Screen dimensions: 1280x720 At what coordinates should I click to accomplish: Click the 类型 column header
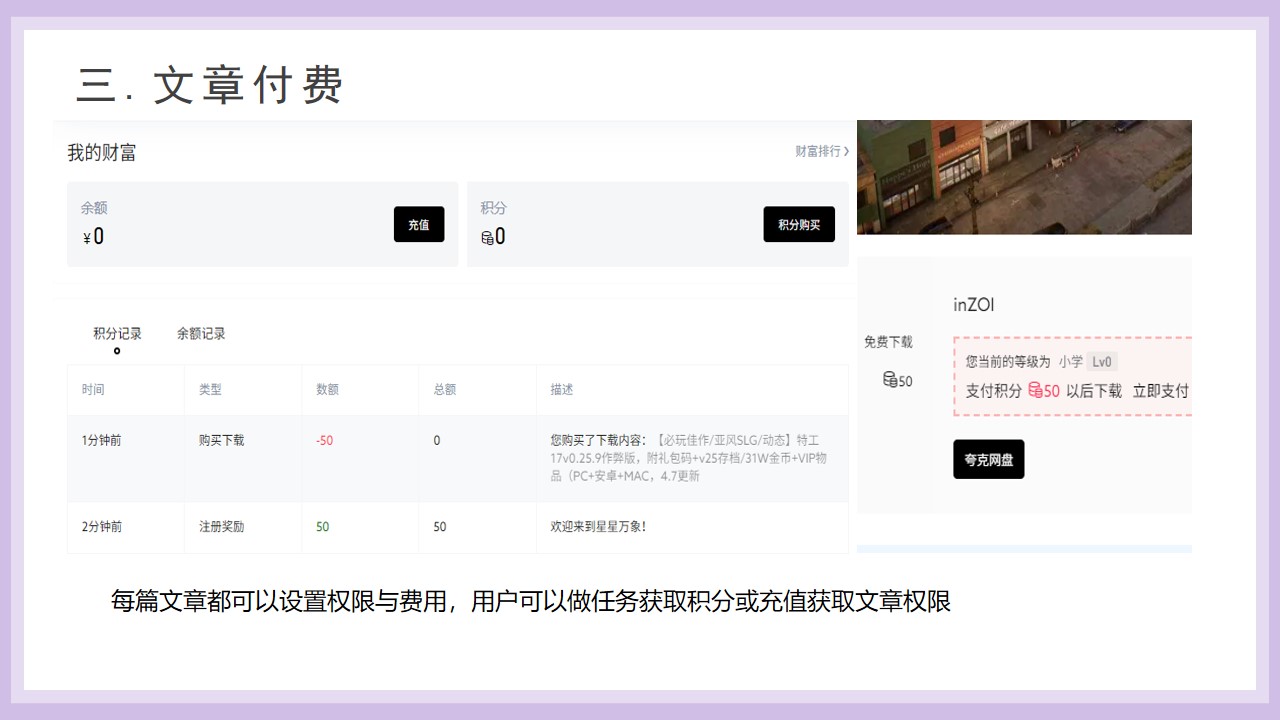pyautogui.click(x=210, y=390)
